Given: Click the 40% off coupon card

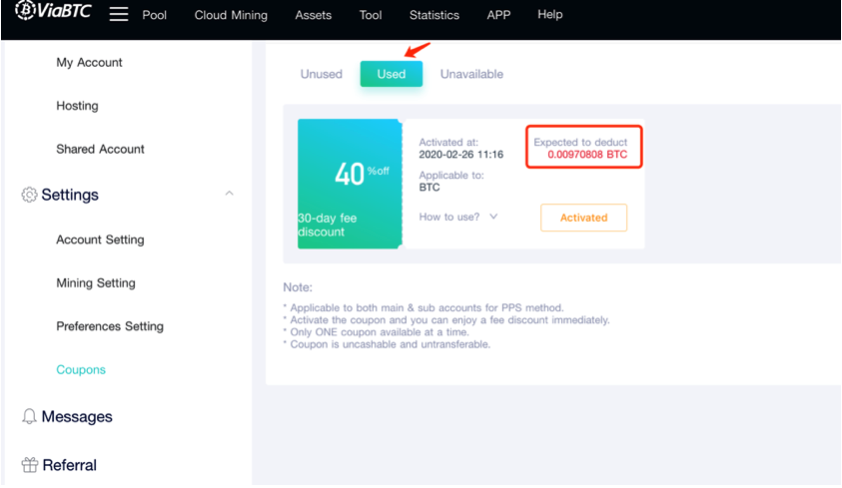Looking at the screenshot, I should click(349, 183).
